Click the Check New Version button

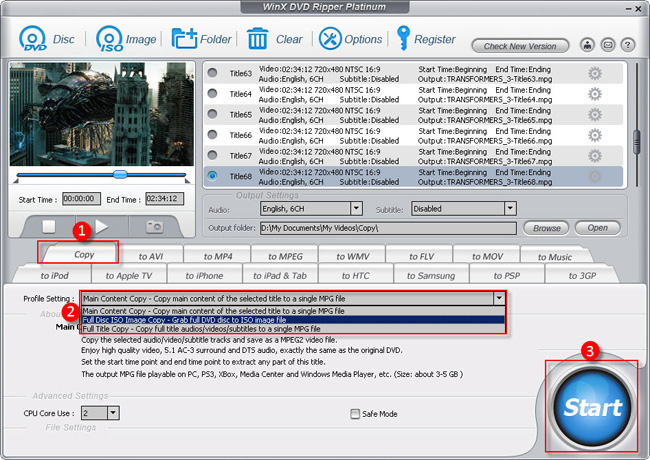520,46
